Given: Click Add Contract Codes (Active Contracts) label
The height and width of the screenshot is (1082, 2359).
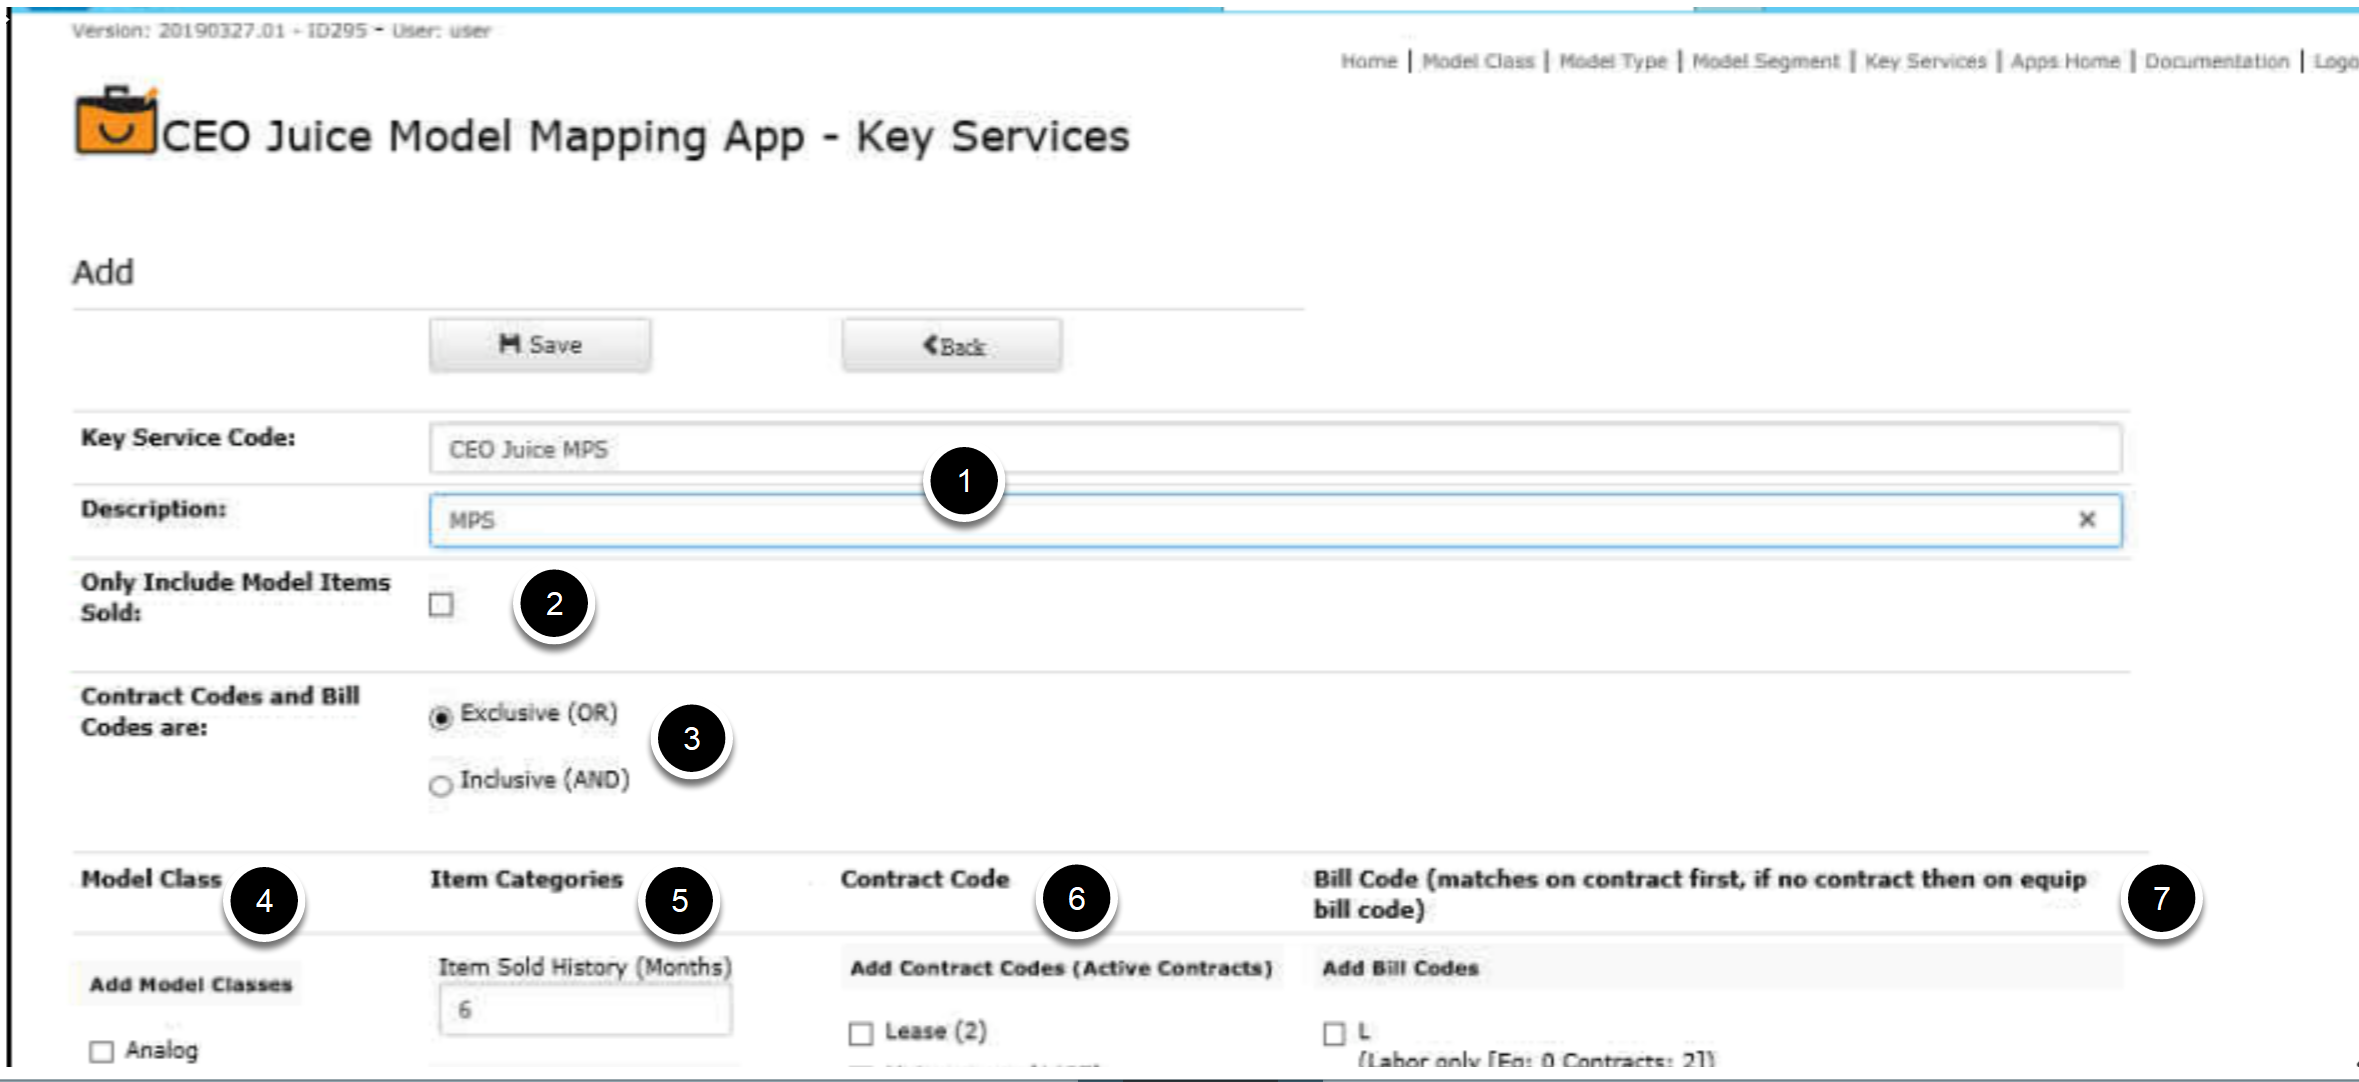Looking at the screenshot, I should coord(1061,968).
